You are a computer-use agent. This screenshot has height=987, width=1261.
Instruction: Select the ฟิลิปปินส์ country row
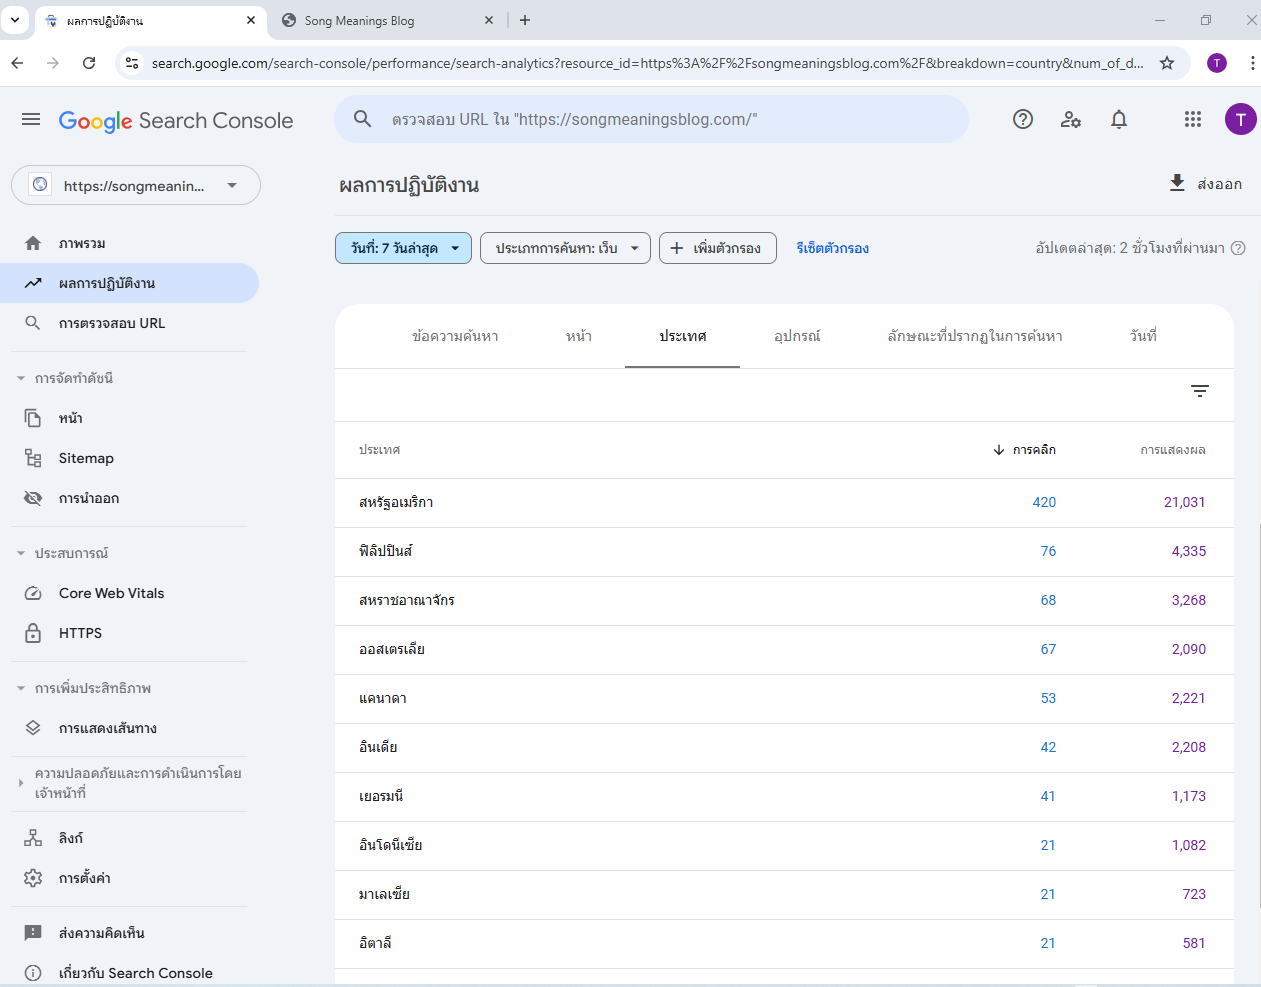click(784, 551)
